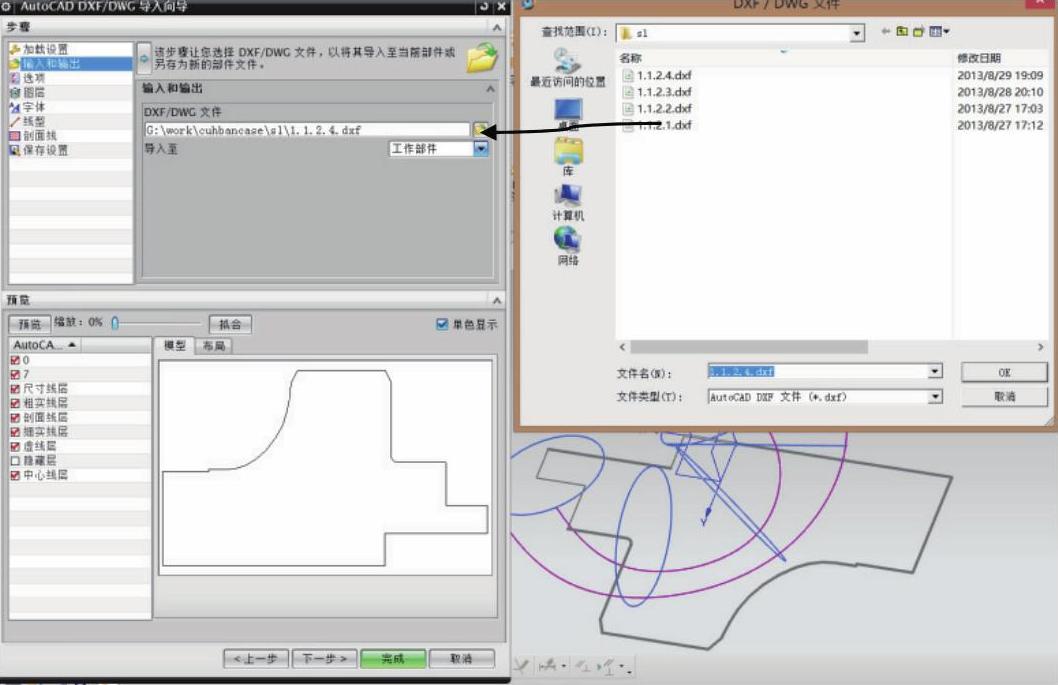Image resolution: width=1058 pixels, height=685 pixels.
Task: Uncheck the 单色显示 checkbox
Action: click(442, 324)
